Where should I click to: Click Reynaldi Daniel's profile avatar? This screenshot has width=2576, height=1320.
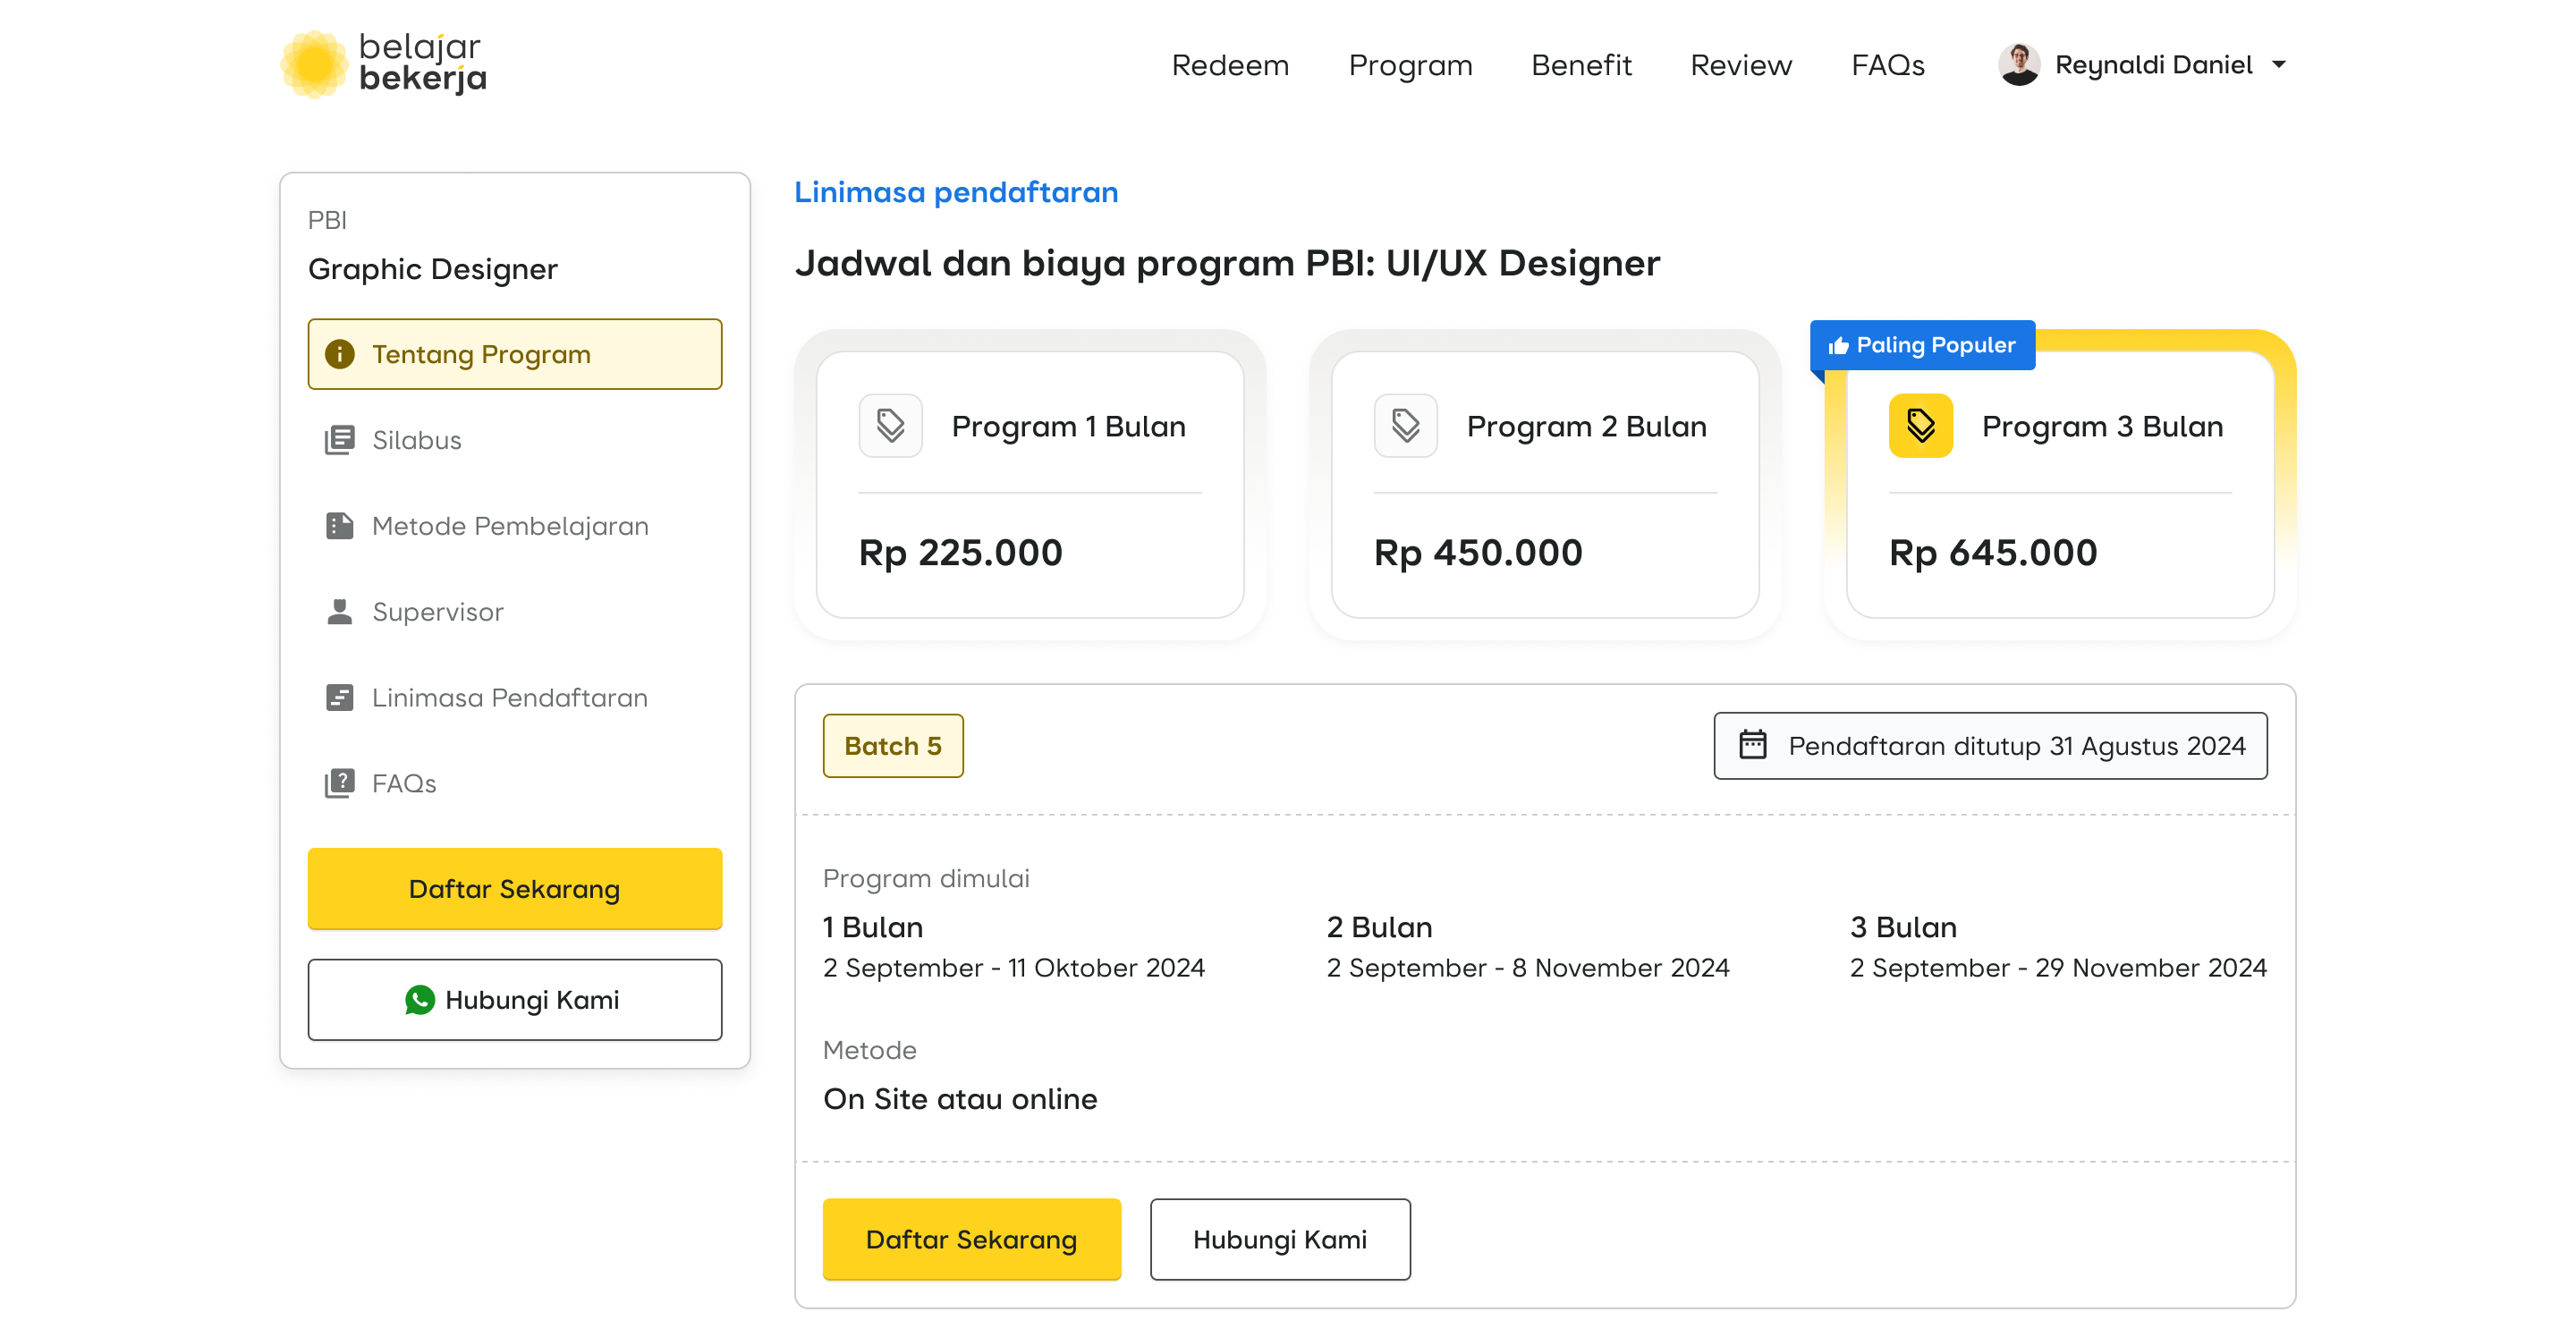pos(2018,65)
